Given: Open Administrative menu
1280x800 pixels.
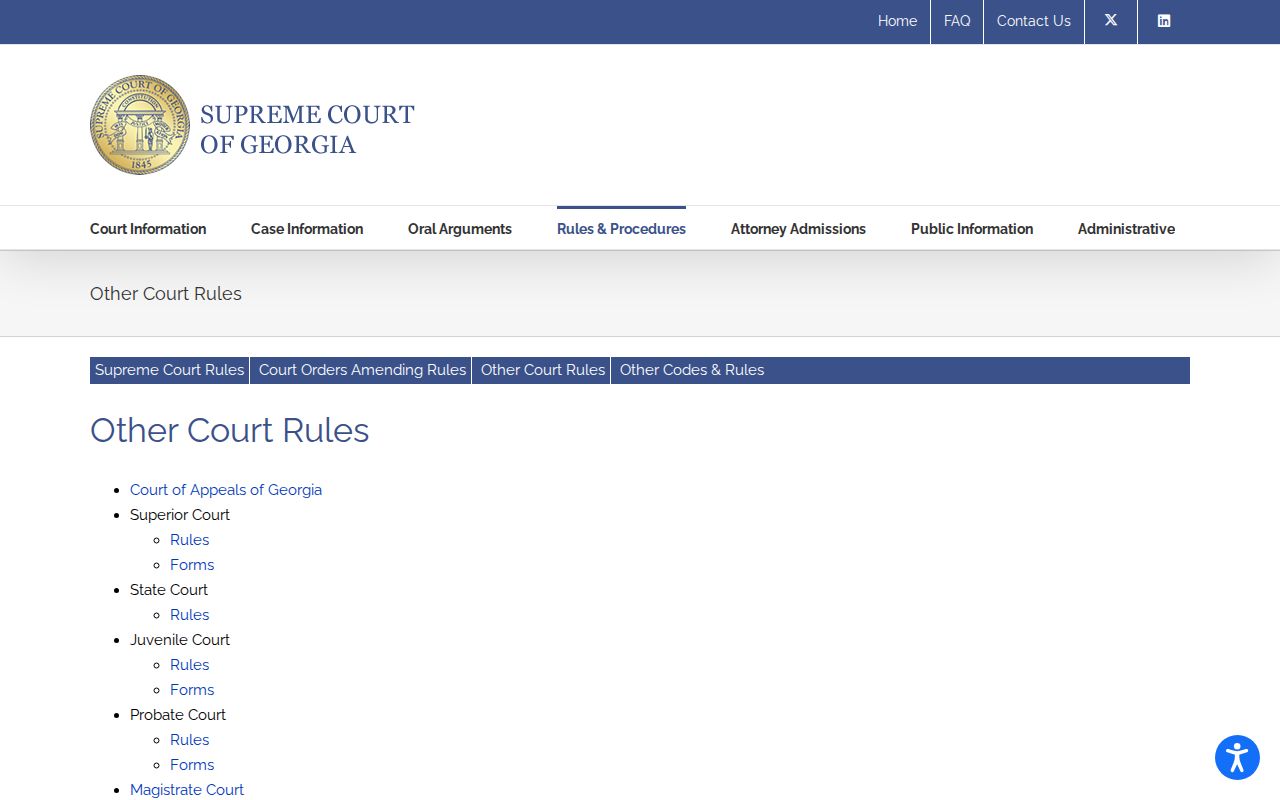Looking at the screenshot, I should tap(1126, 229).
